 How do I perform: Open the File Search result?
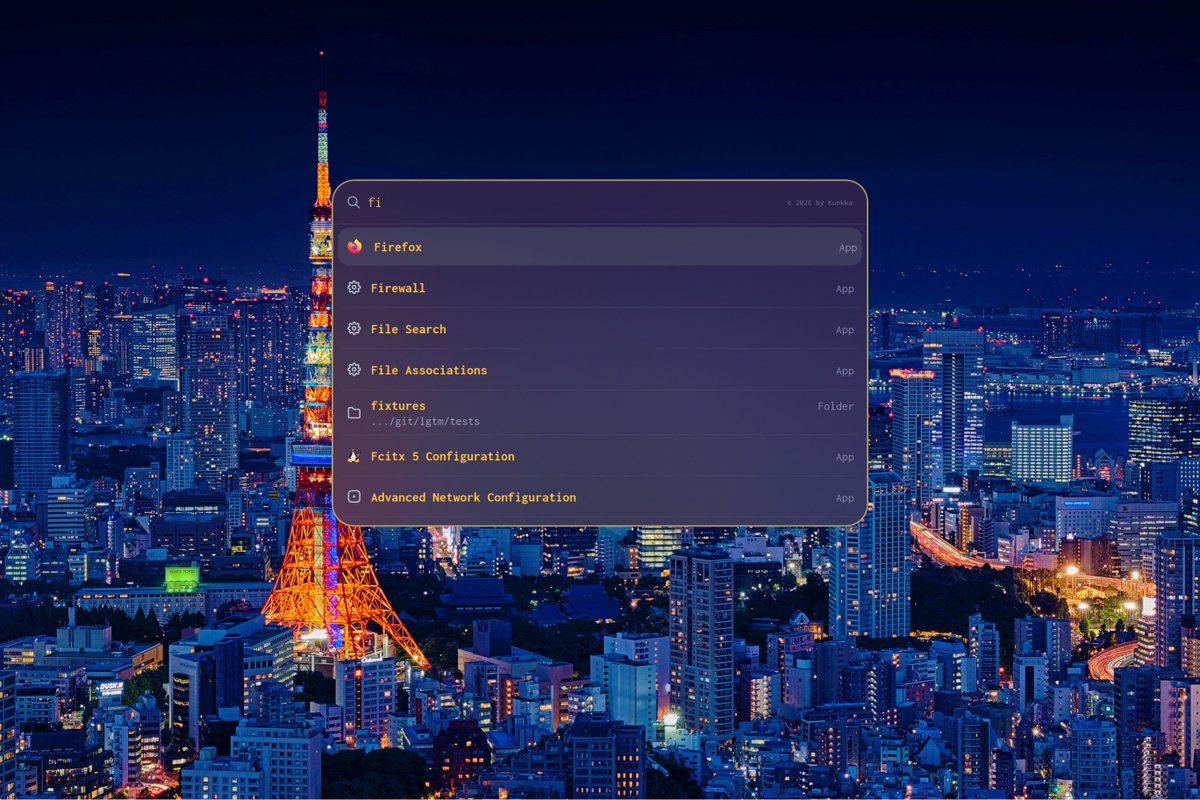[x=600, y=329]
